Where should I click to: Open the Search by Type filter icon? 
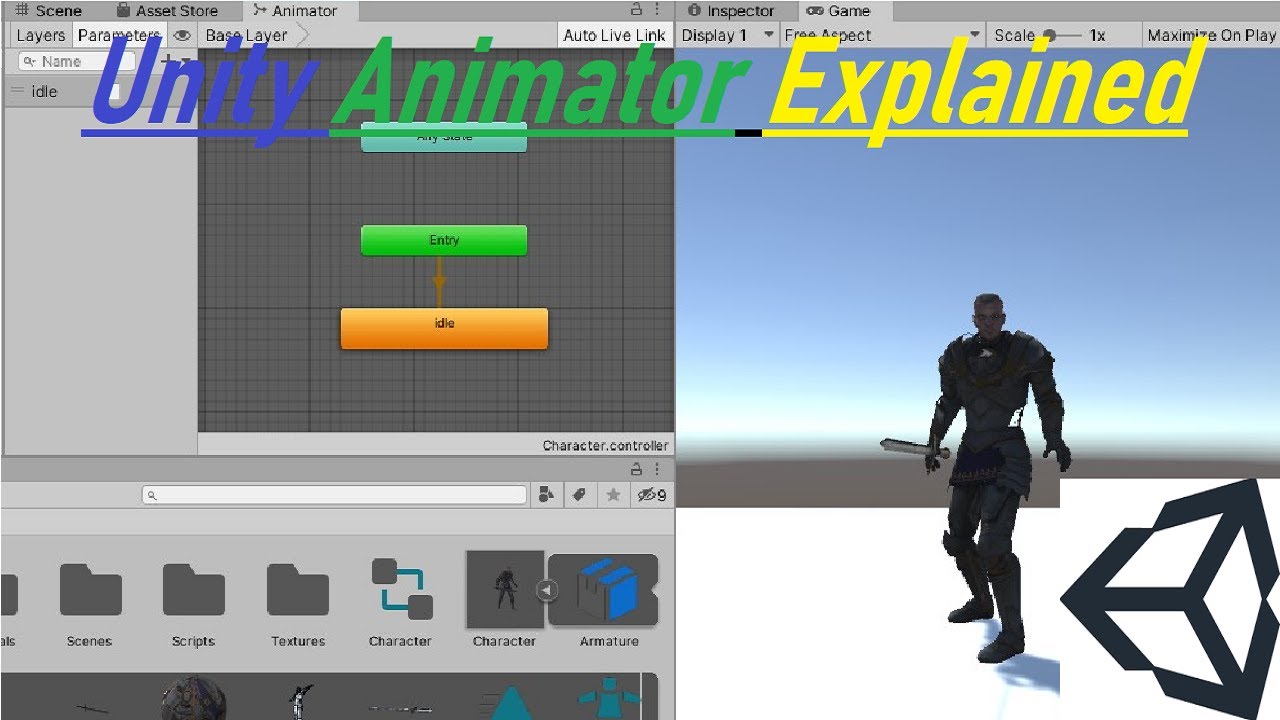click(x=546, y=495)
